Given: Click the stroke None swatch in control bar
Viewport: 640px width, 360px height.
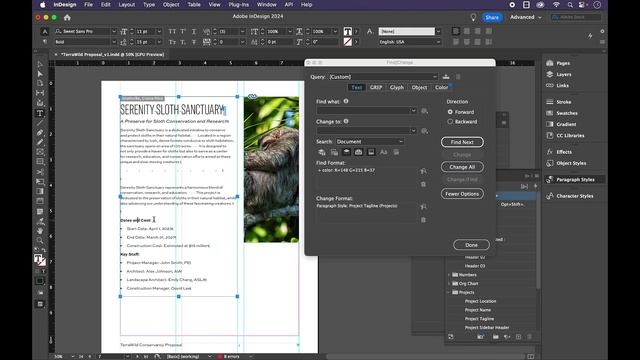Looking at the screenshot, I should click(348, 42).
